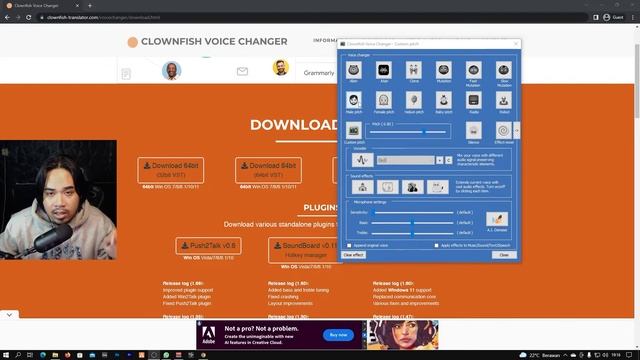640x360 pixels.
Task: Click the spiral Effect mixer icon
Action: pyautogui.click(x=504, y=131)
